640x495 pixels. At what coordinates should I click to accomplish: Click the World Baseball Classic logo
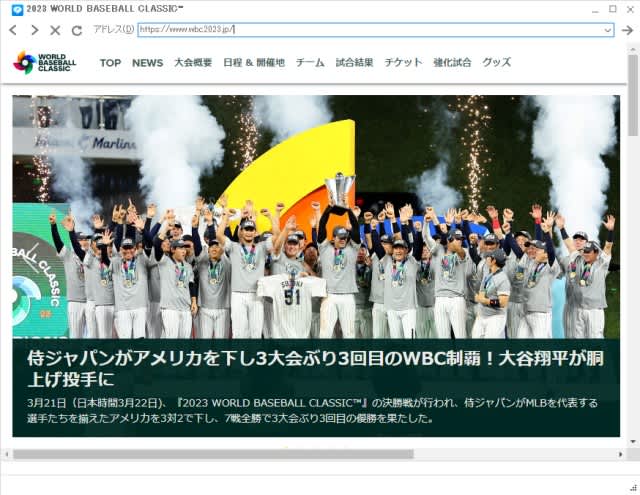point(44,63)
